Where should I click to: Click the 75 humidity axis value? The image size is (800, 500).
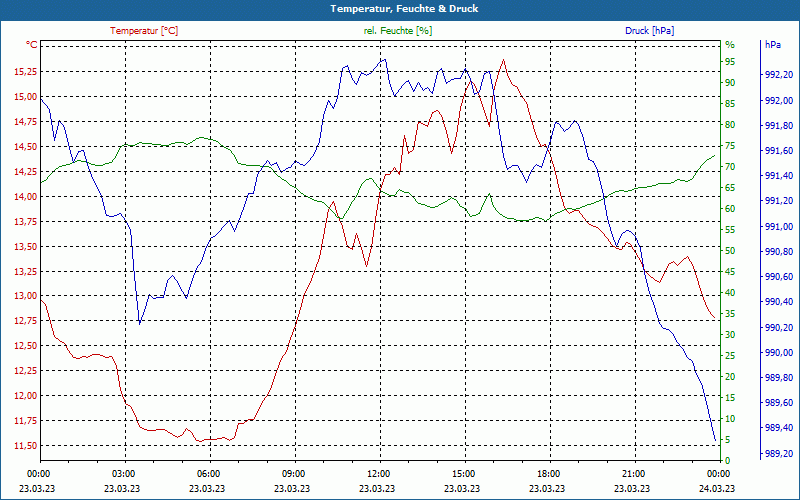(730, 145)
